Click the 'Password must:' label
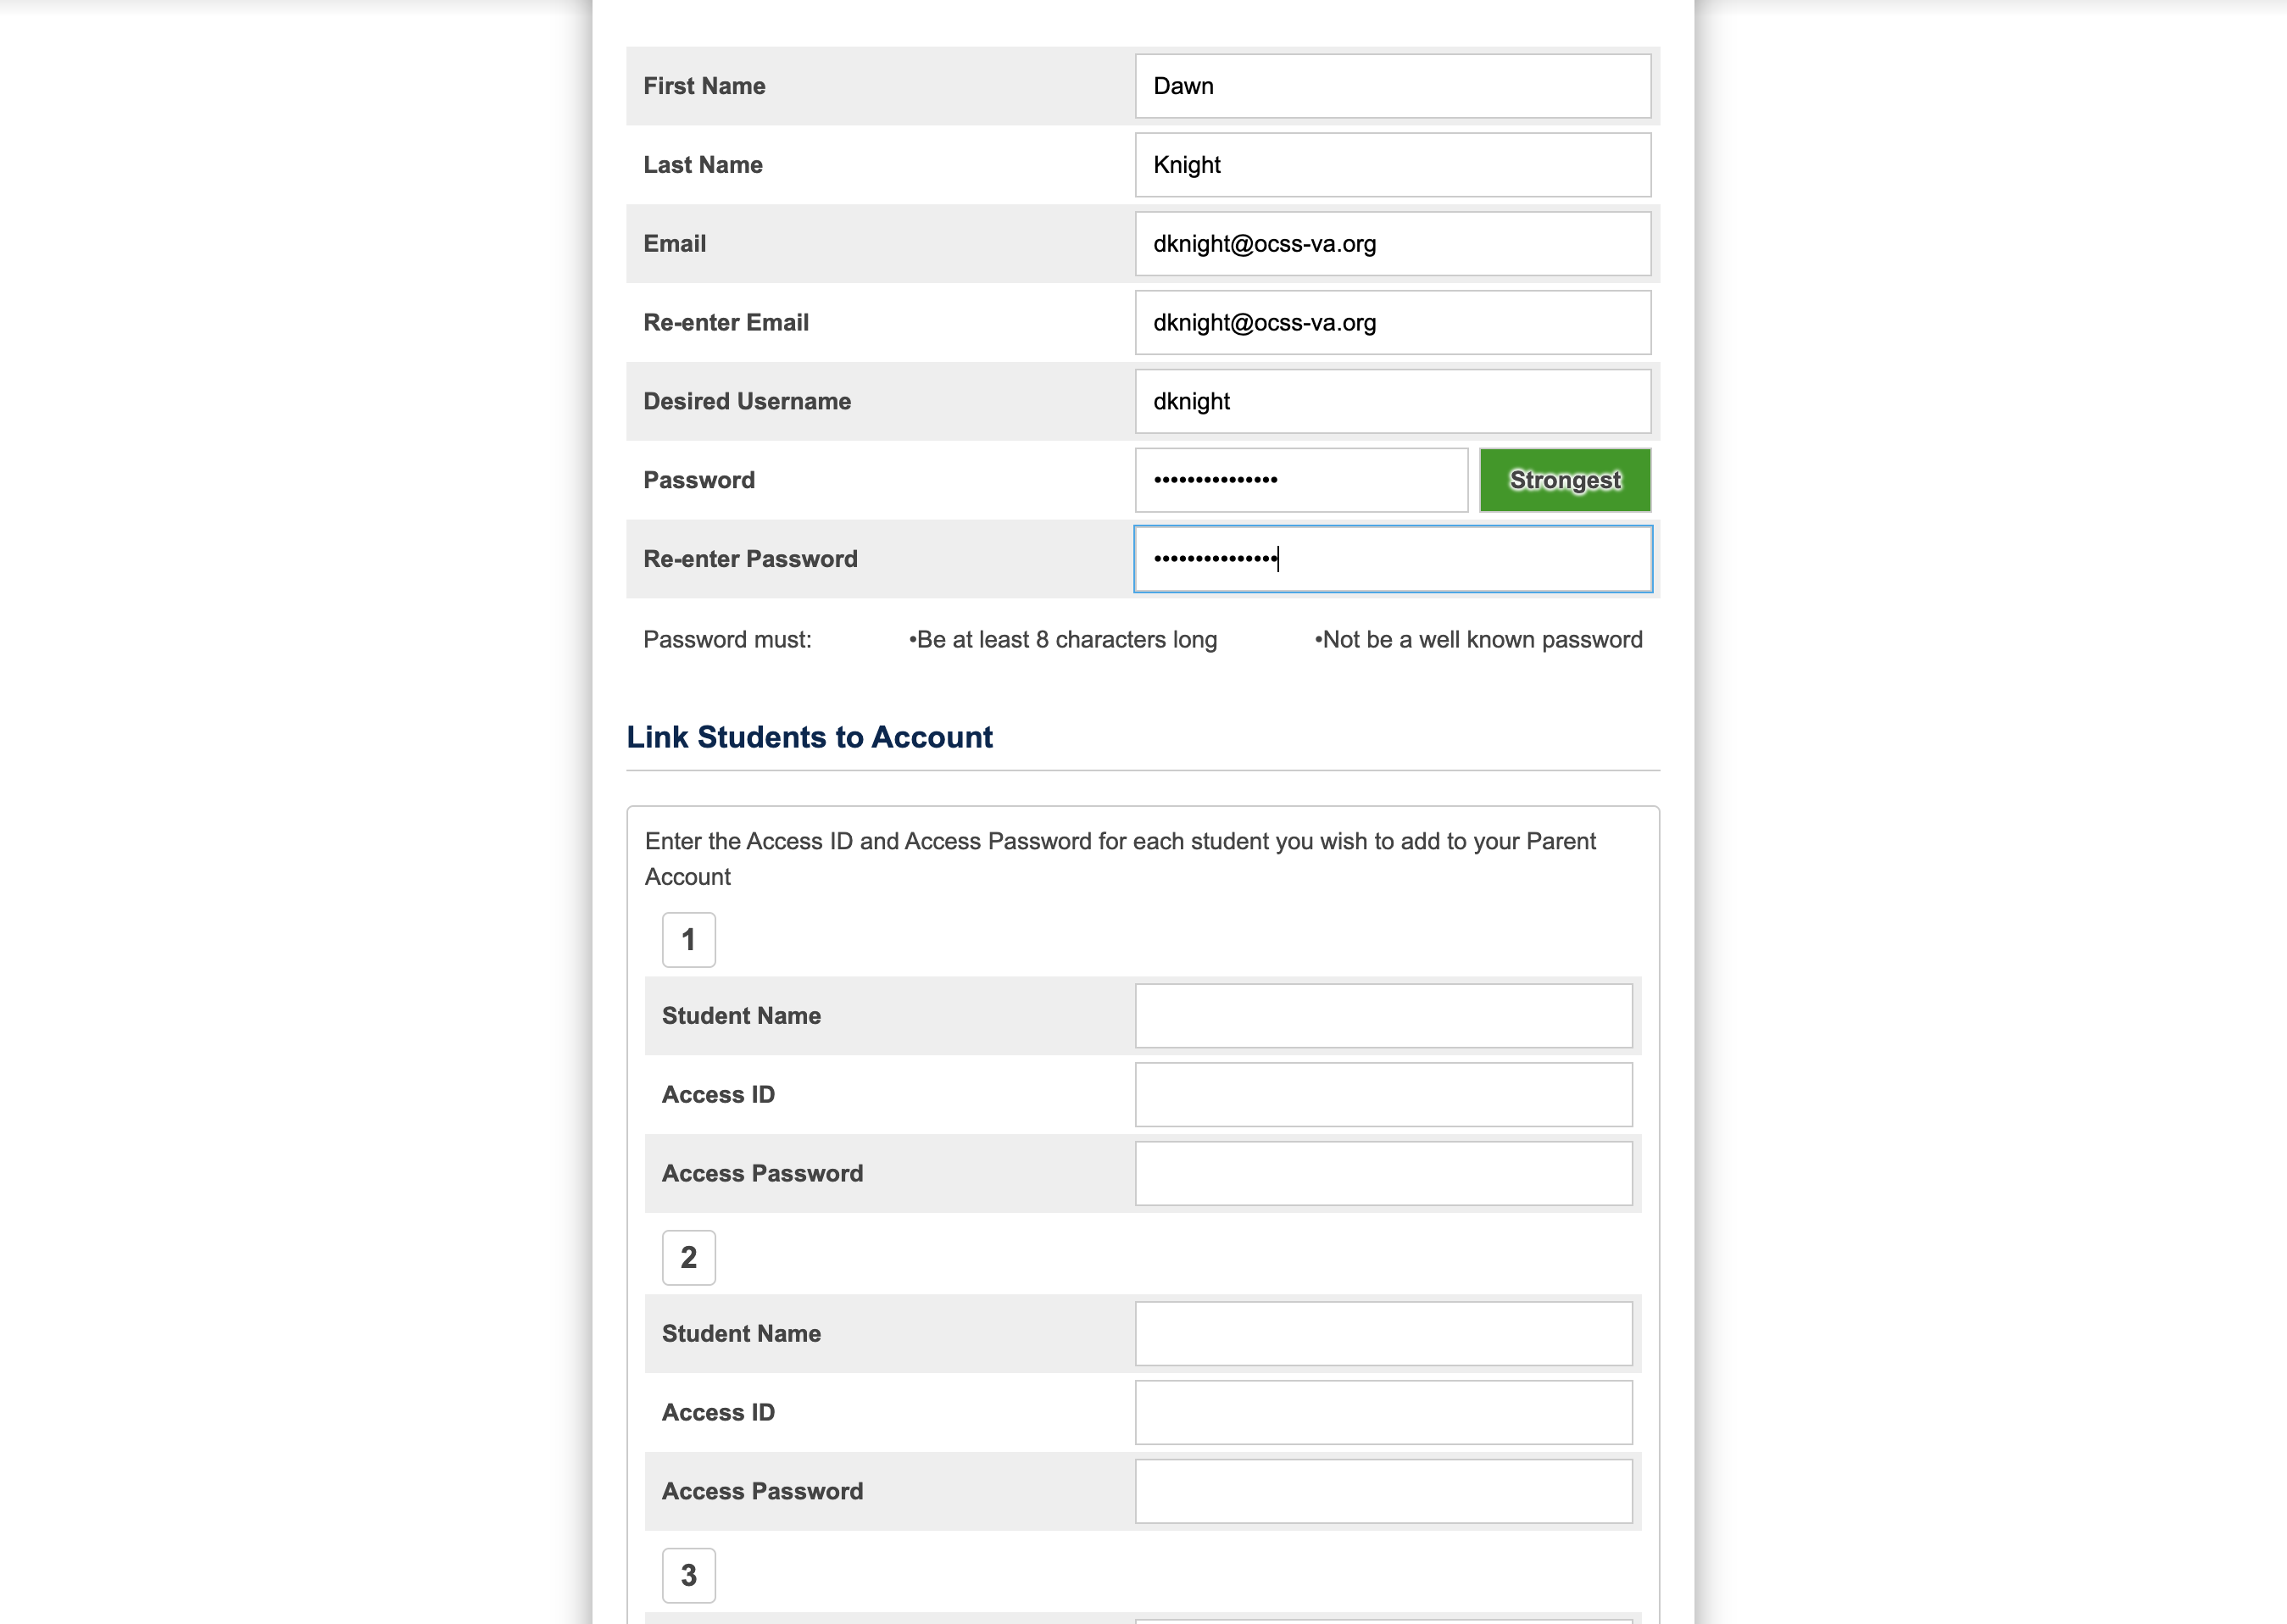 pos(727,640)
